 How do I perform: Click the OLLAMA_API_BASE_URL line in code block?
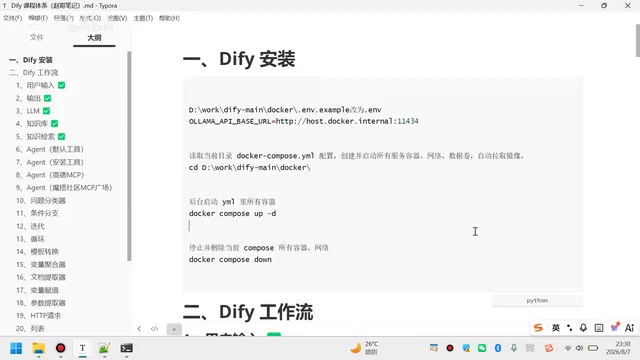pyautogui.click(x=304, y=121)
